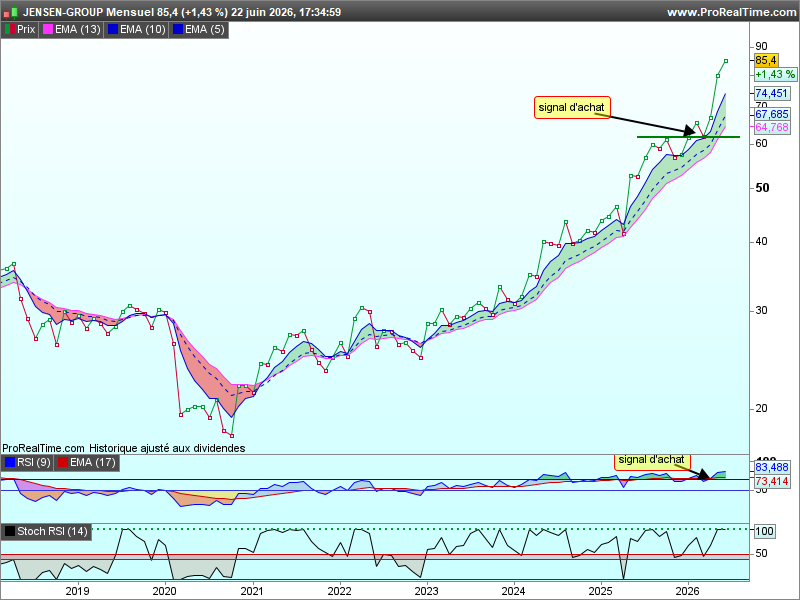Click the blue RSI (9) color square

[x=10, y=462]
